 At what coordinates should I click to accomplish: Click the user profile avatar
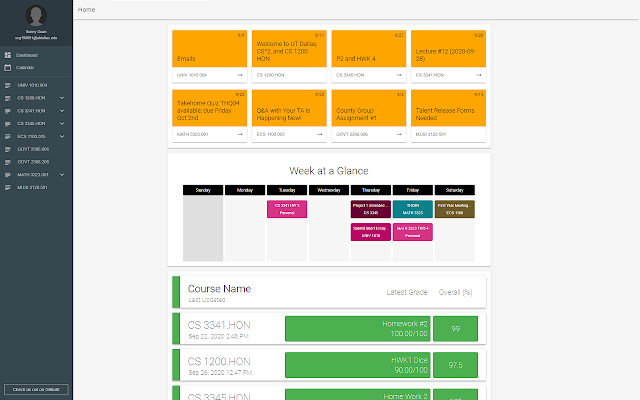click(x=36, y=16)
